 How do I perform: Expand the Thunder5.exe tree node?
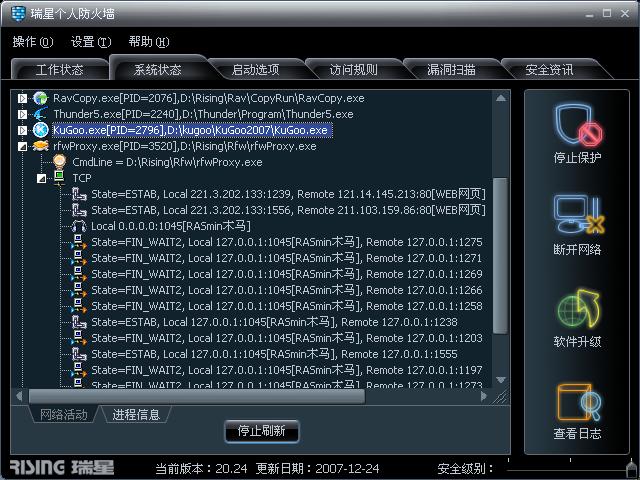22,114
